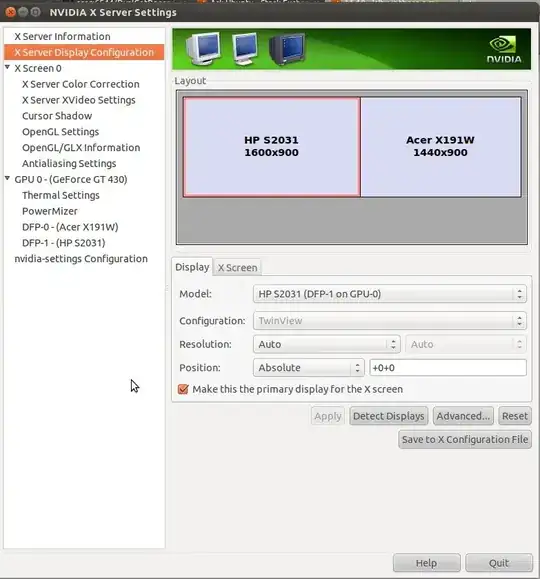
Task: Open the Position Absolute dropdown
Action: [x=309, y=368]
